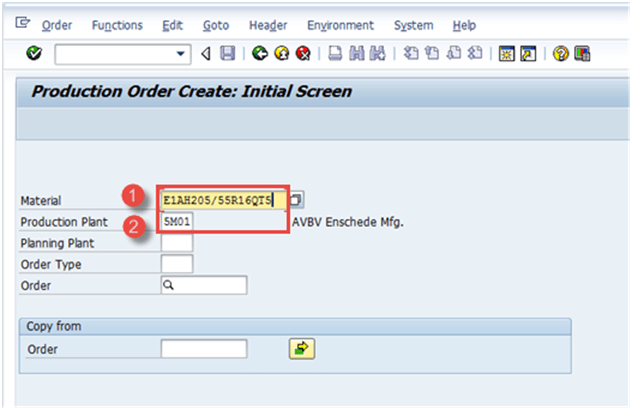This screenshot has width=632, height=410.
Task: Open the Order menu
Action: pyautogui.click(x=57, y=25)
